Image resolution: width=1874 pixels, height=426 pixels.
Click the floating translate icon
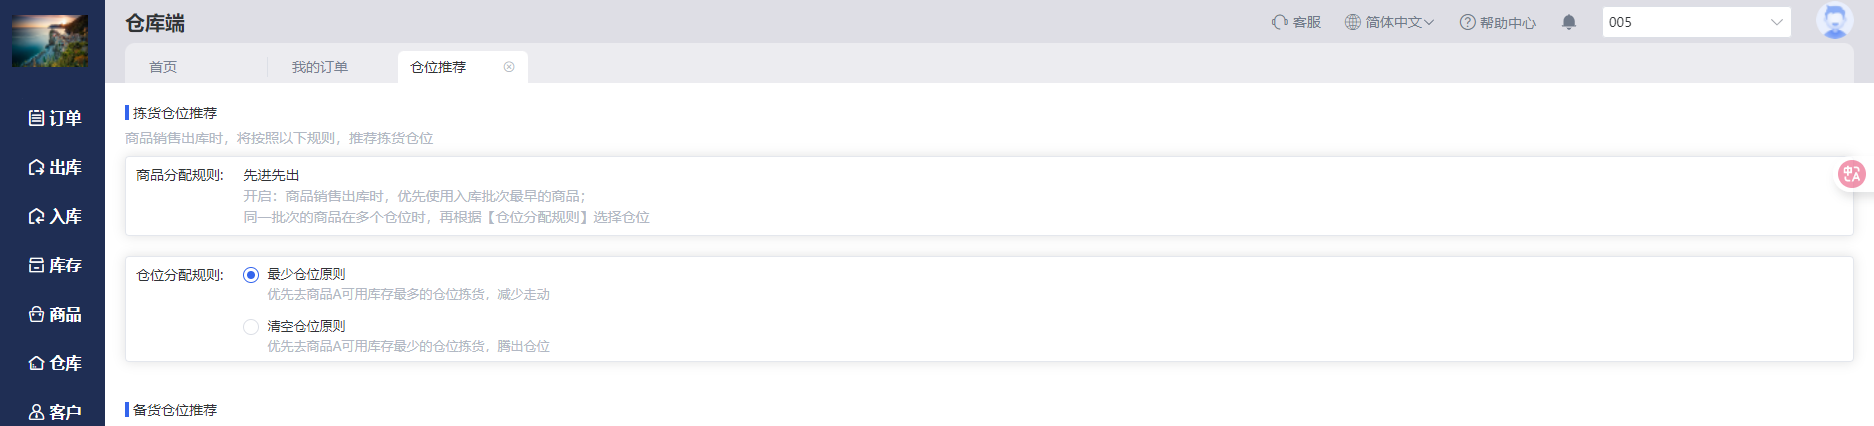coord(1851,175)
